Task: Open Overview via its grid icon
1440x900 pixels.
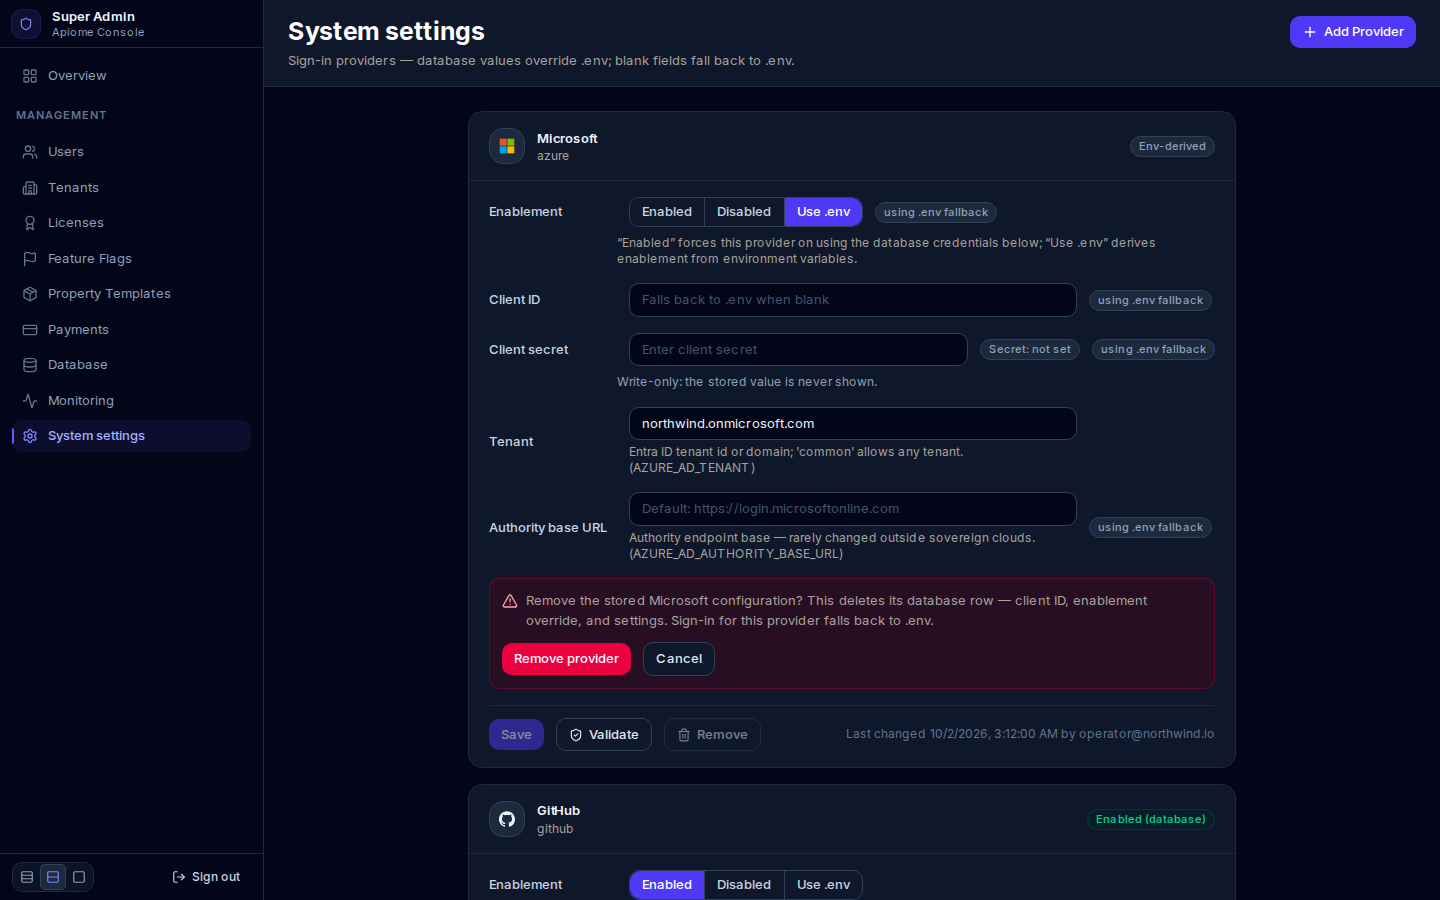Action: (30, 76)
